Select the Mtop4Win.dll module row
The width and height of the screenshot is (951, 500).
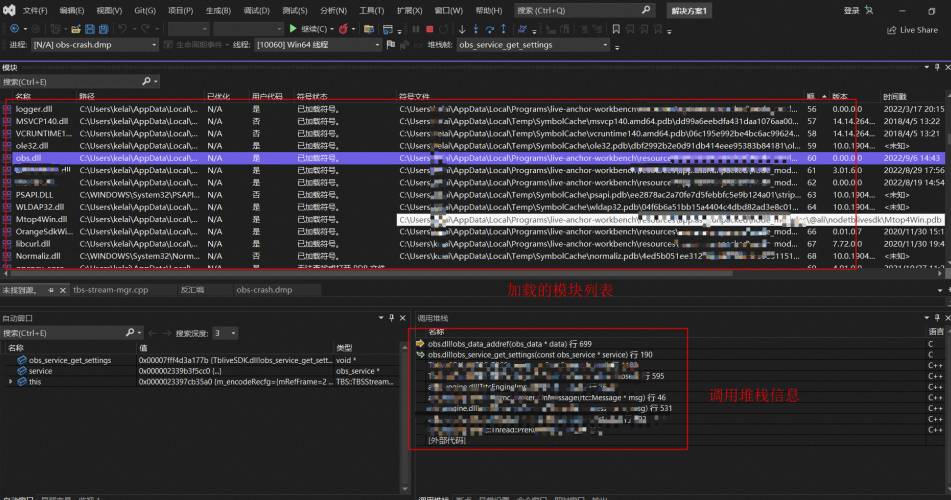474,219
